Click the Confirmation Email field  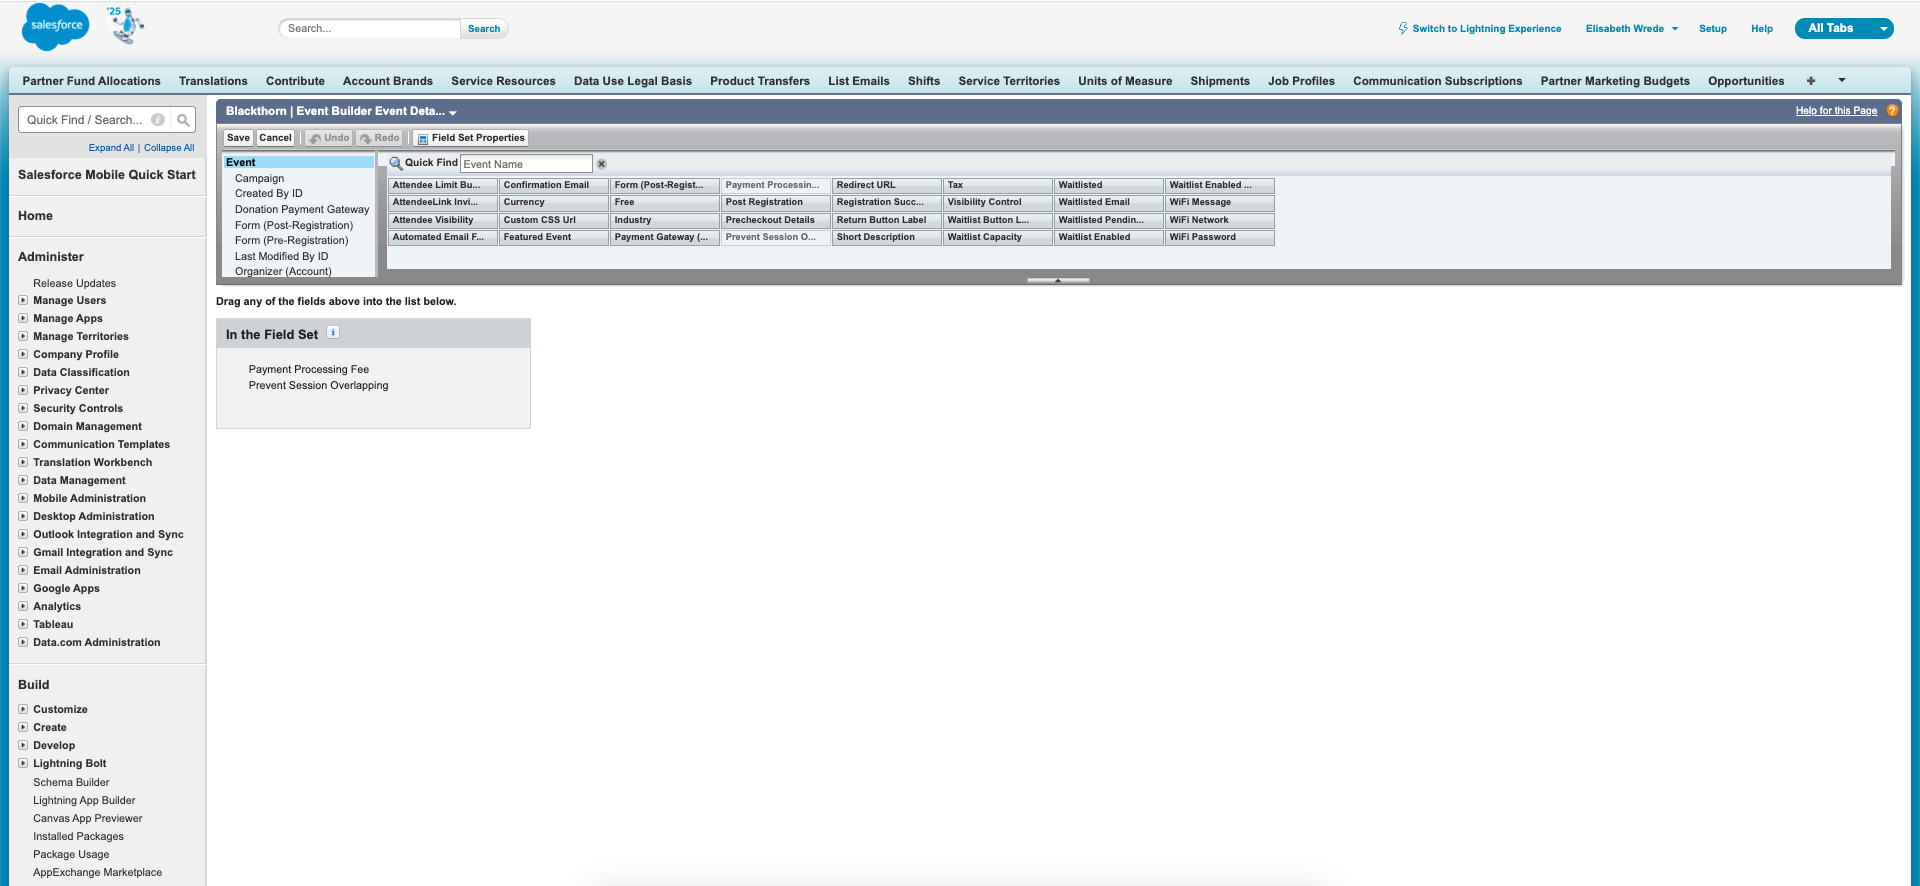553,185
